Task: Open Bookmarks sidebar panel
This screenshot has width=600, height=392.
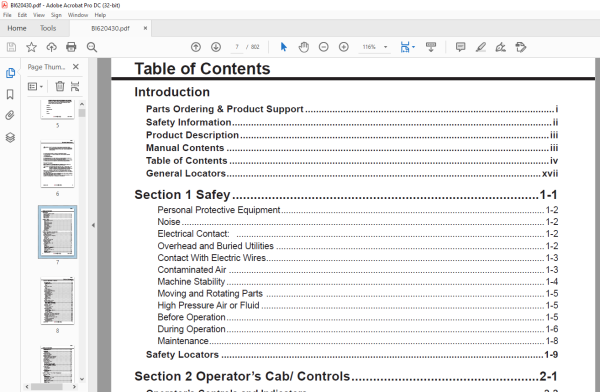Action: [10, 94]
